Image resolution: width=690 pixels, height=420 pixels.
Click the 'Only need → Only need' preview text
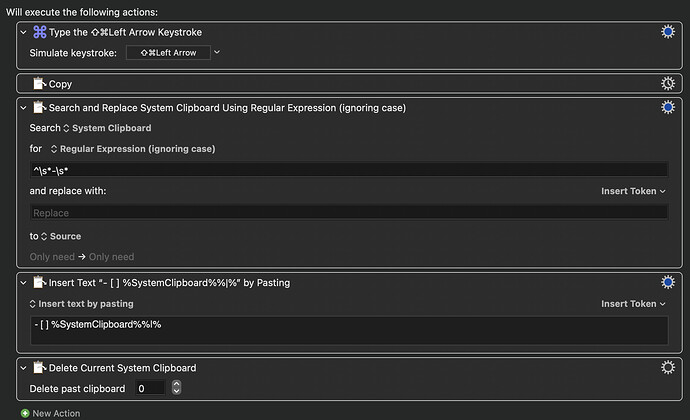[x=82, y=257]
